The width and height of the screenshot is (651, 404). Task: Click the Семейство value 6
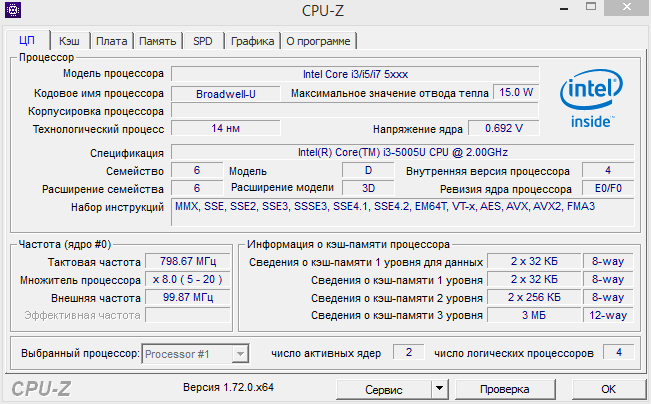click(x=197, y=170)
